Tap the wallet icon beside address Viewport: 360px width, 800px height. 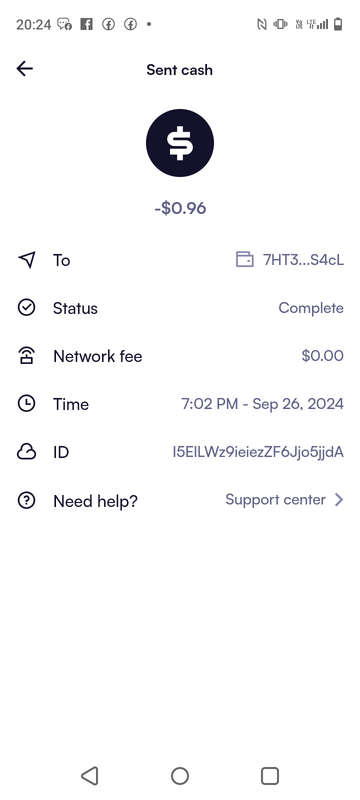point(245,260)
